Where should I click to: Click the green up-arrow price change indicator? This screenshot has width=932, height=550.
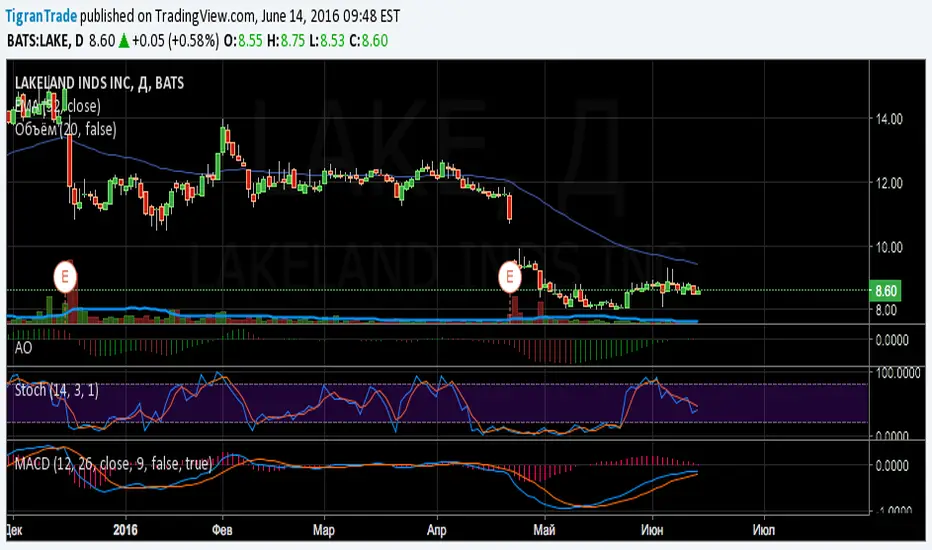(x=124, y=41)
